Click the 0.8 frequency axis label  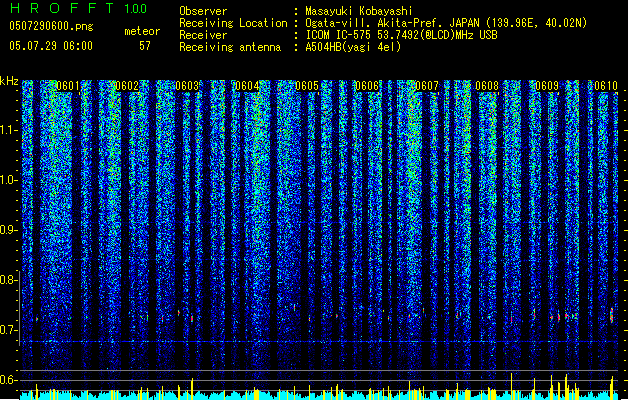(x=8, y=280)
